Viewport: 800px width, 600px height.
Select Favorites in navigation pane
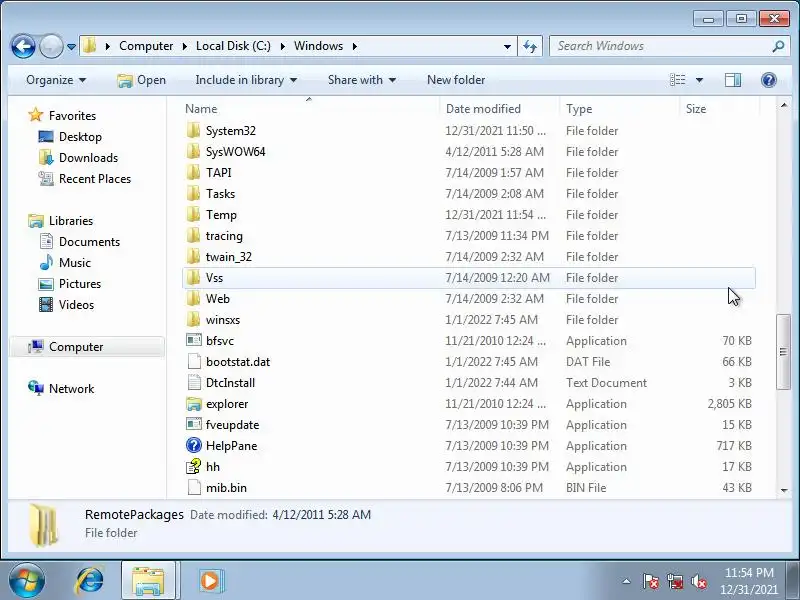pos(72,116)
